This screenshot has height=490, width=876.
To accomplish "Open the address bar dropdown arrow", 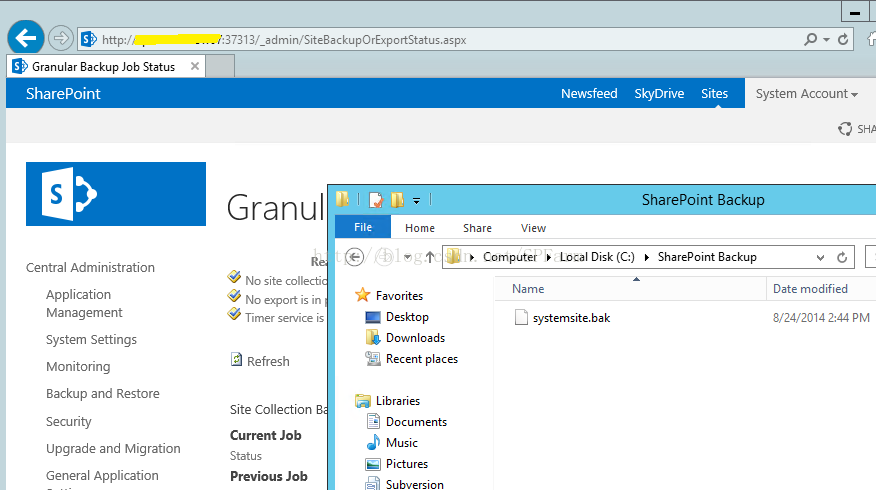I will (x=826, y=40).
